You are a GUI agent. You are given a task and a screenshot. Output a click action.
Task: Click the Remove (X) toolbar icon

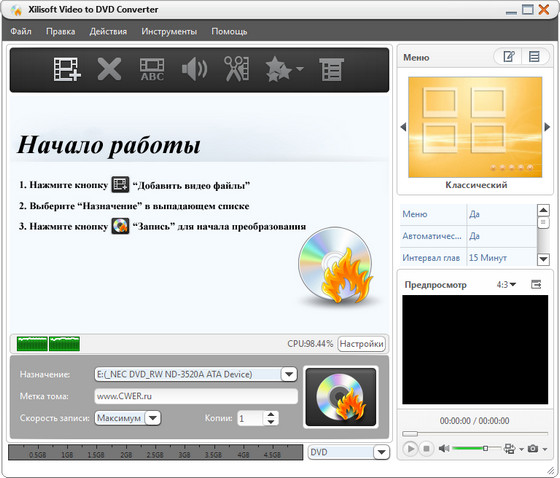(109, 69)
